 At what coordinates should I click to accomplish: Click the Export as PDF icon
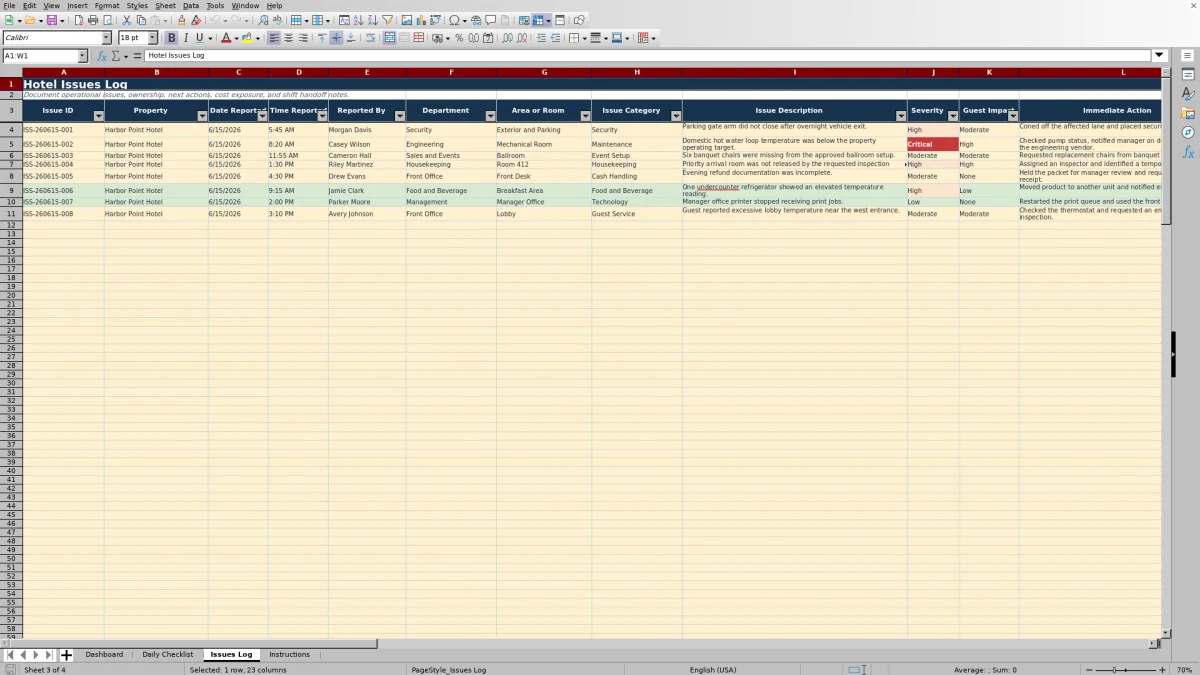[78, 20]
